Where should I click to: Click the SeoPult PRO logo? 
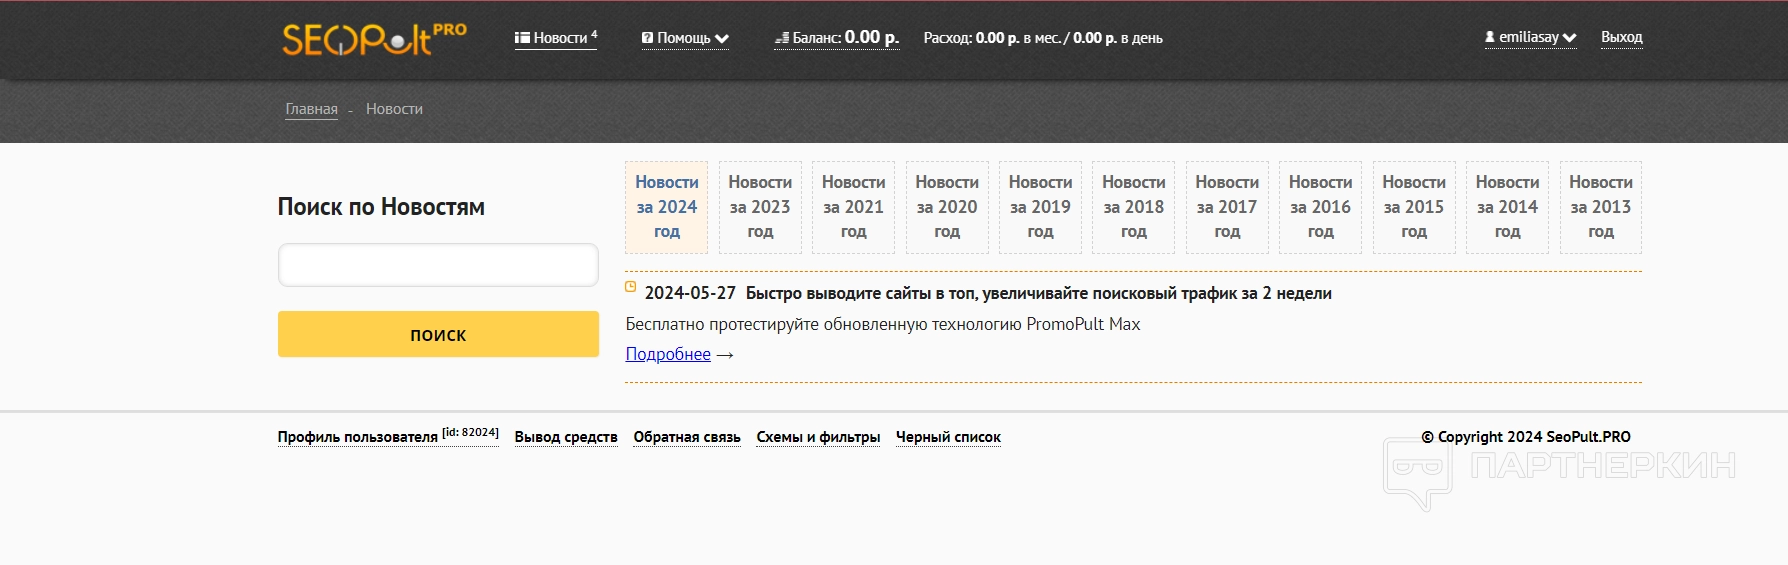click(x=374, y=38)
